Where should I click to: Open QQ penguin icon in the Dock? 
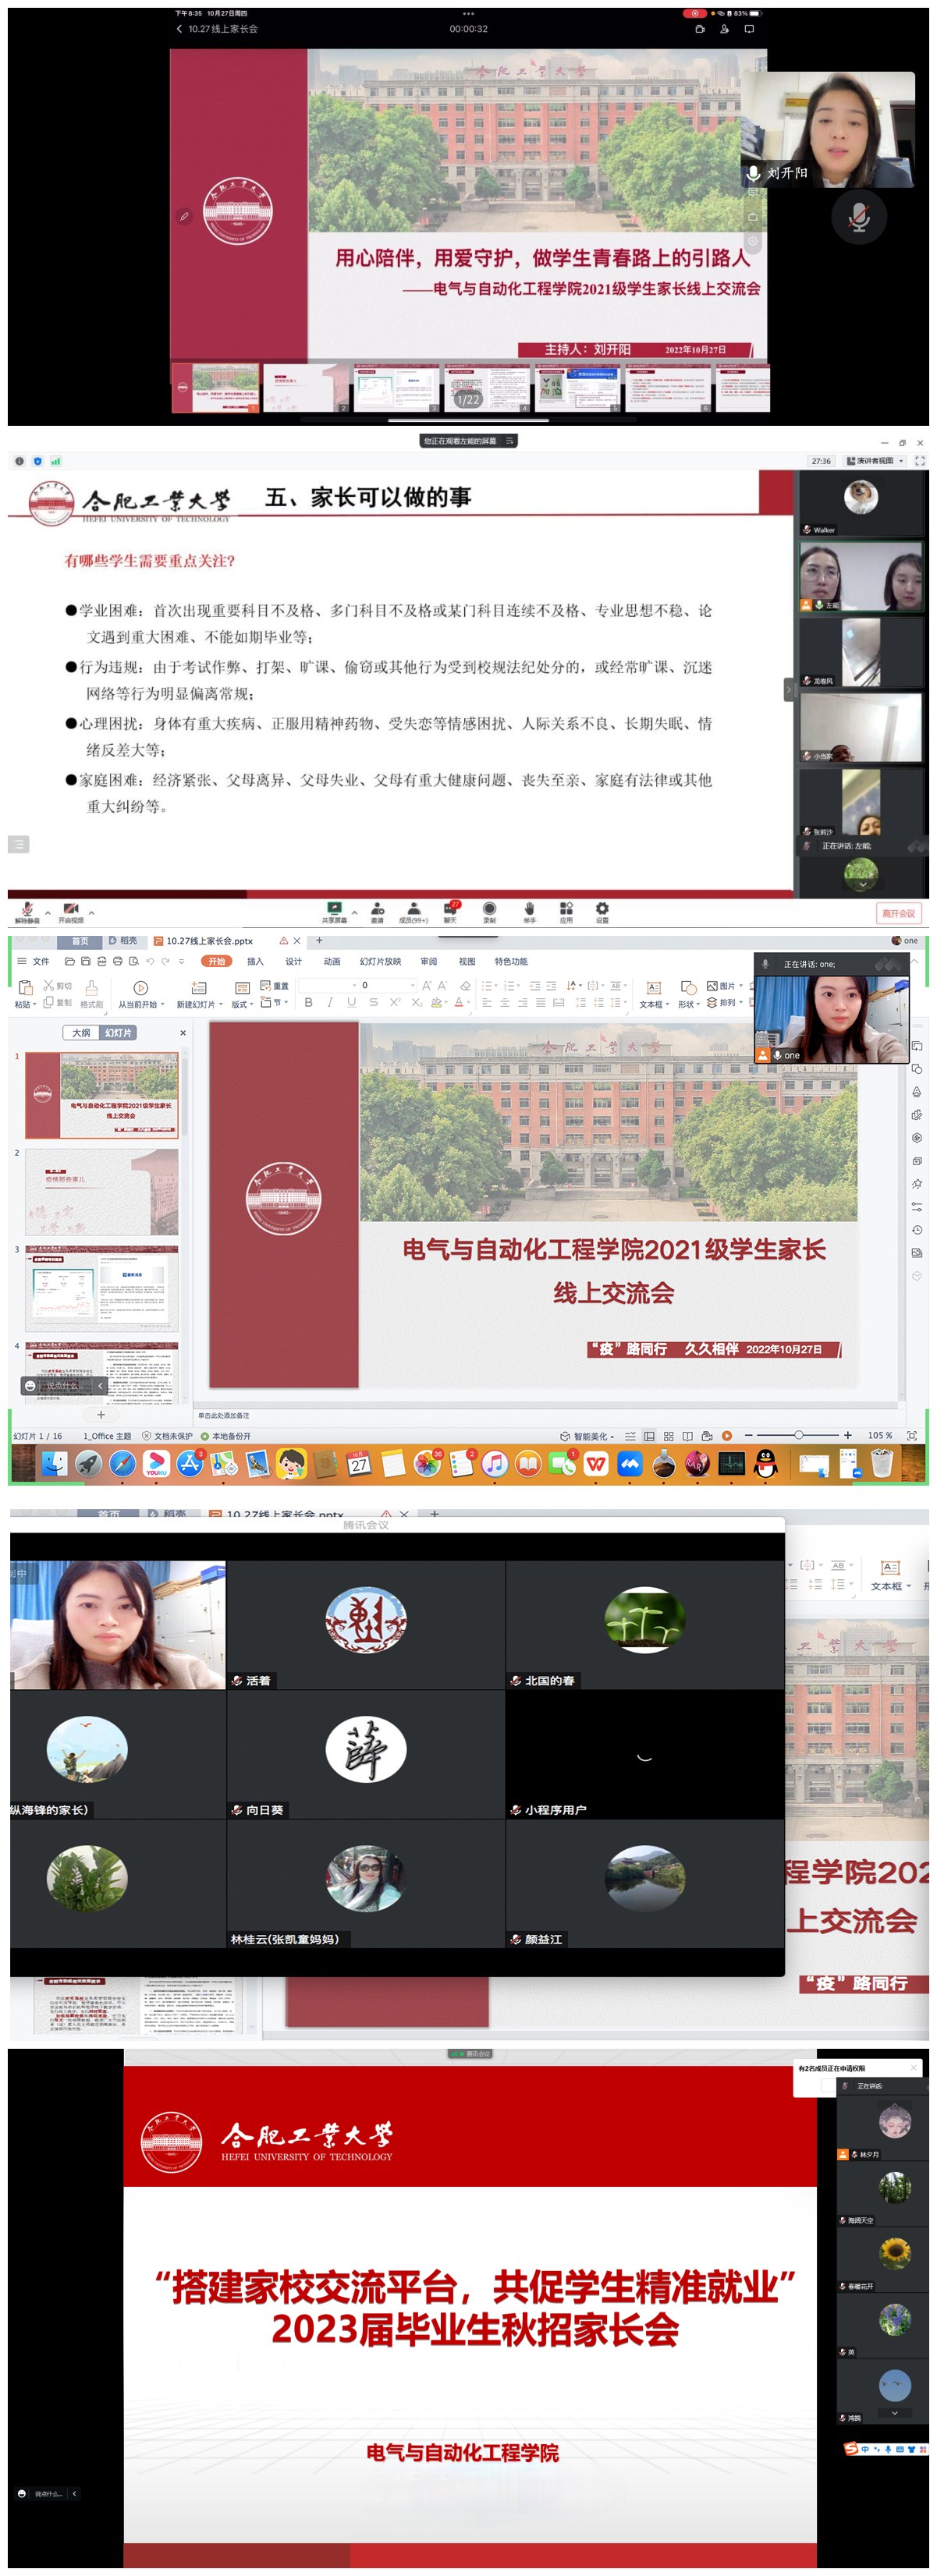(x=765, y=1464)
